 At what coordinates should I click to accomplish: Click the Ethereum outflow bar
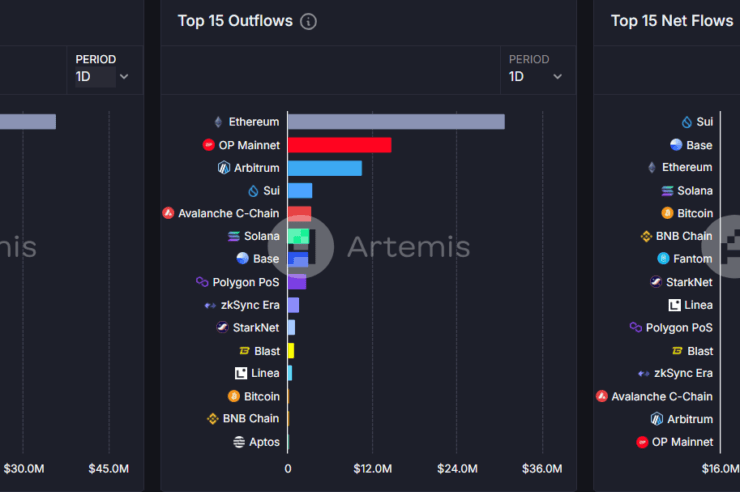(396, 122)
